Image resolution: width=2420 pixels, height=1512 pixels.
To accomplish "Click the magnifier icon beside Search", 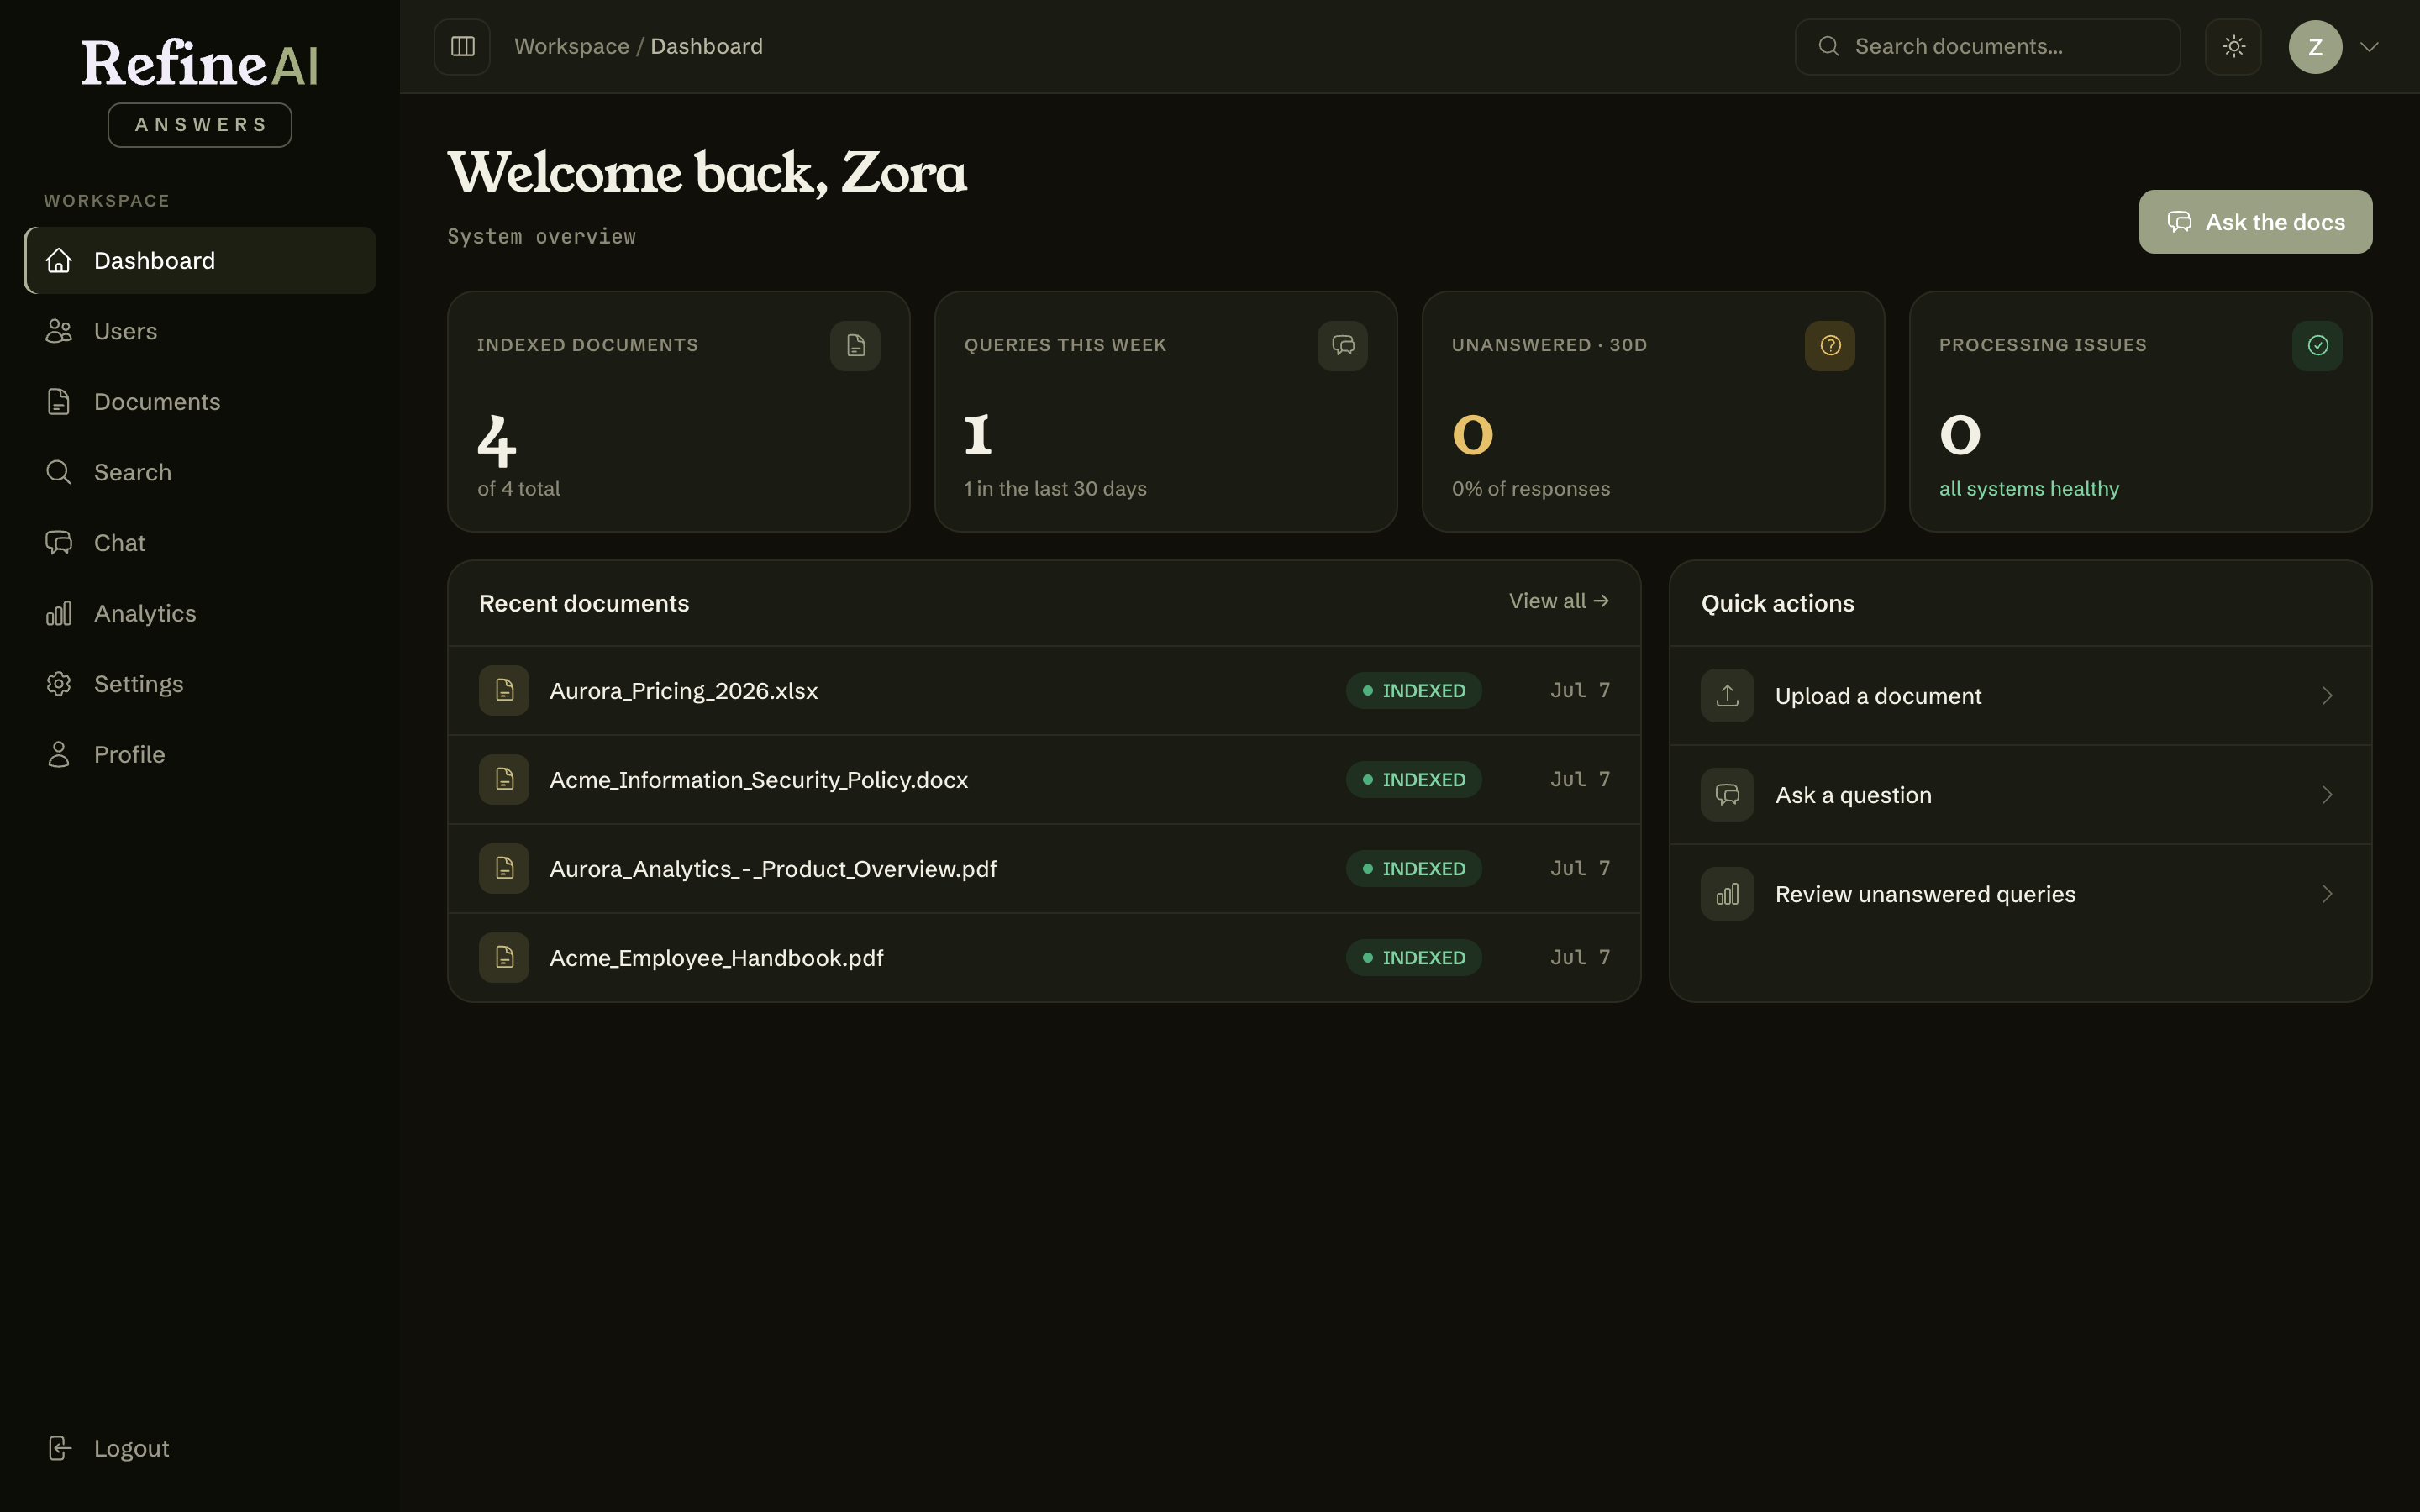I will point(59,472).
